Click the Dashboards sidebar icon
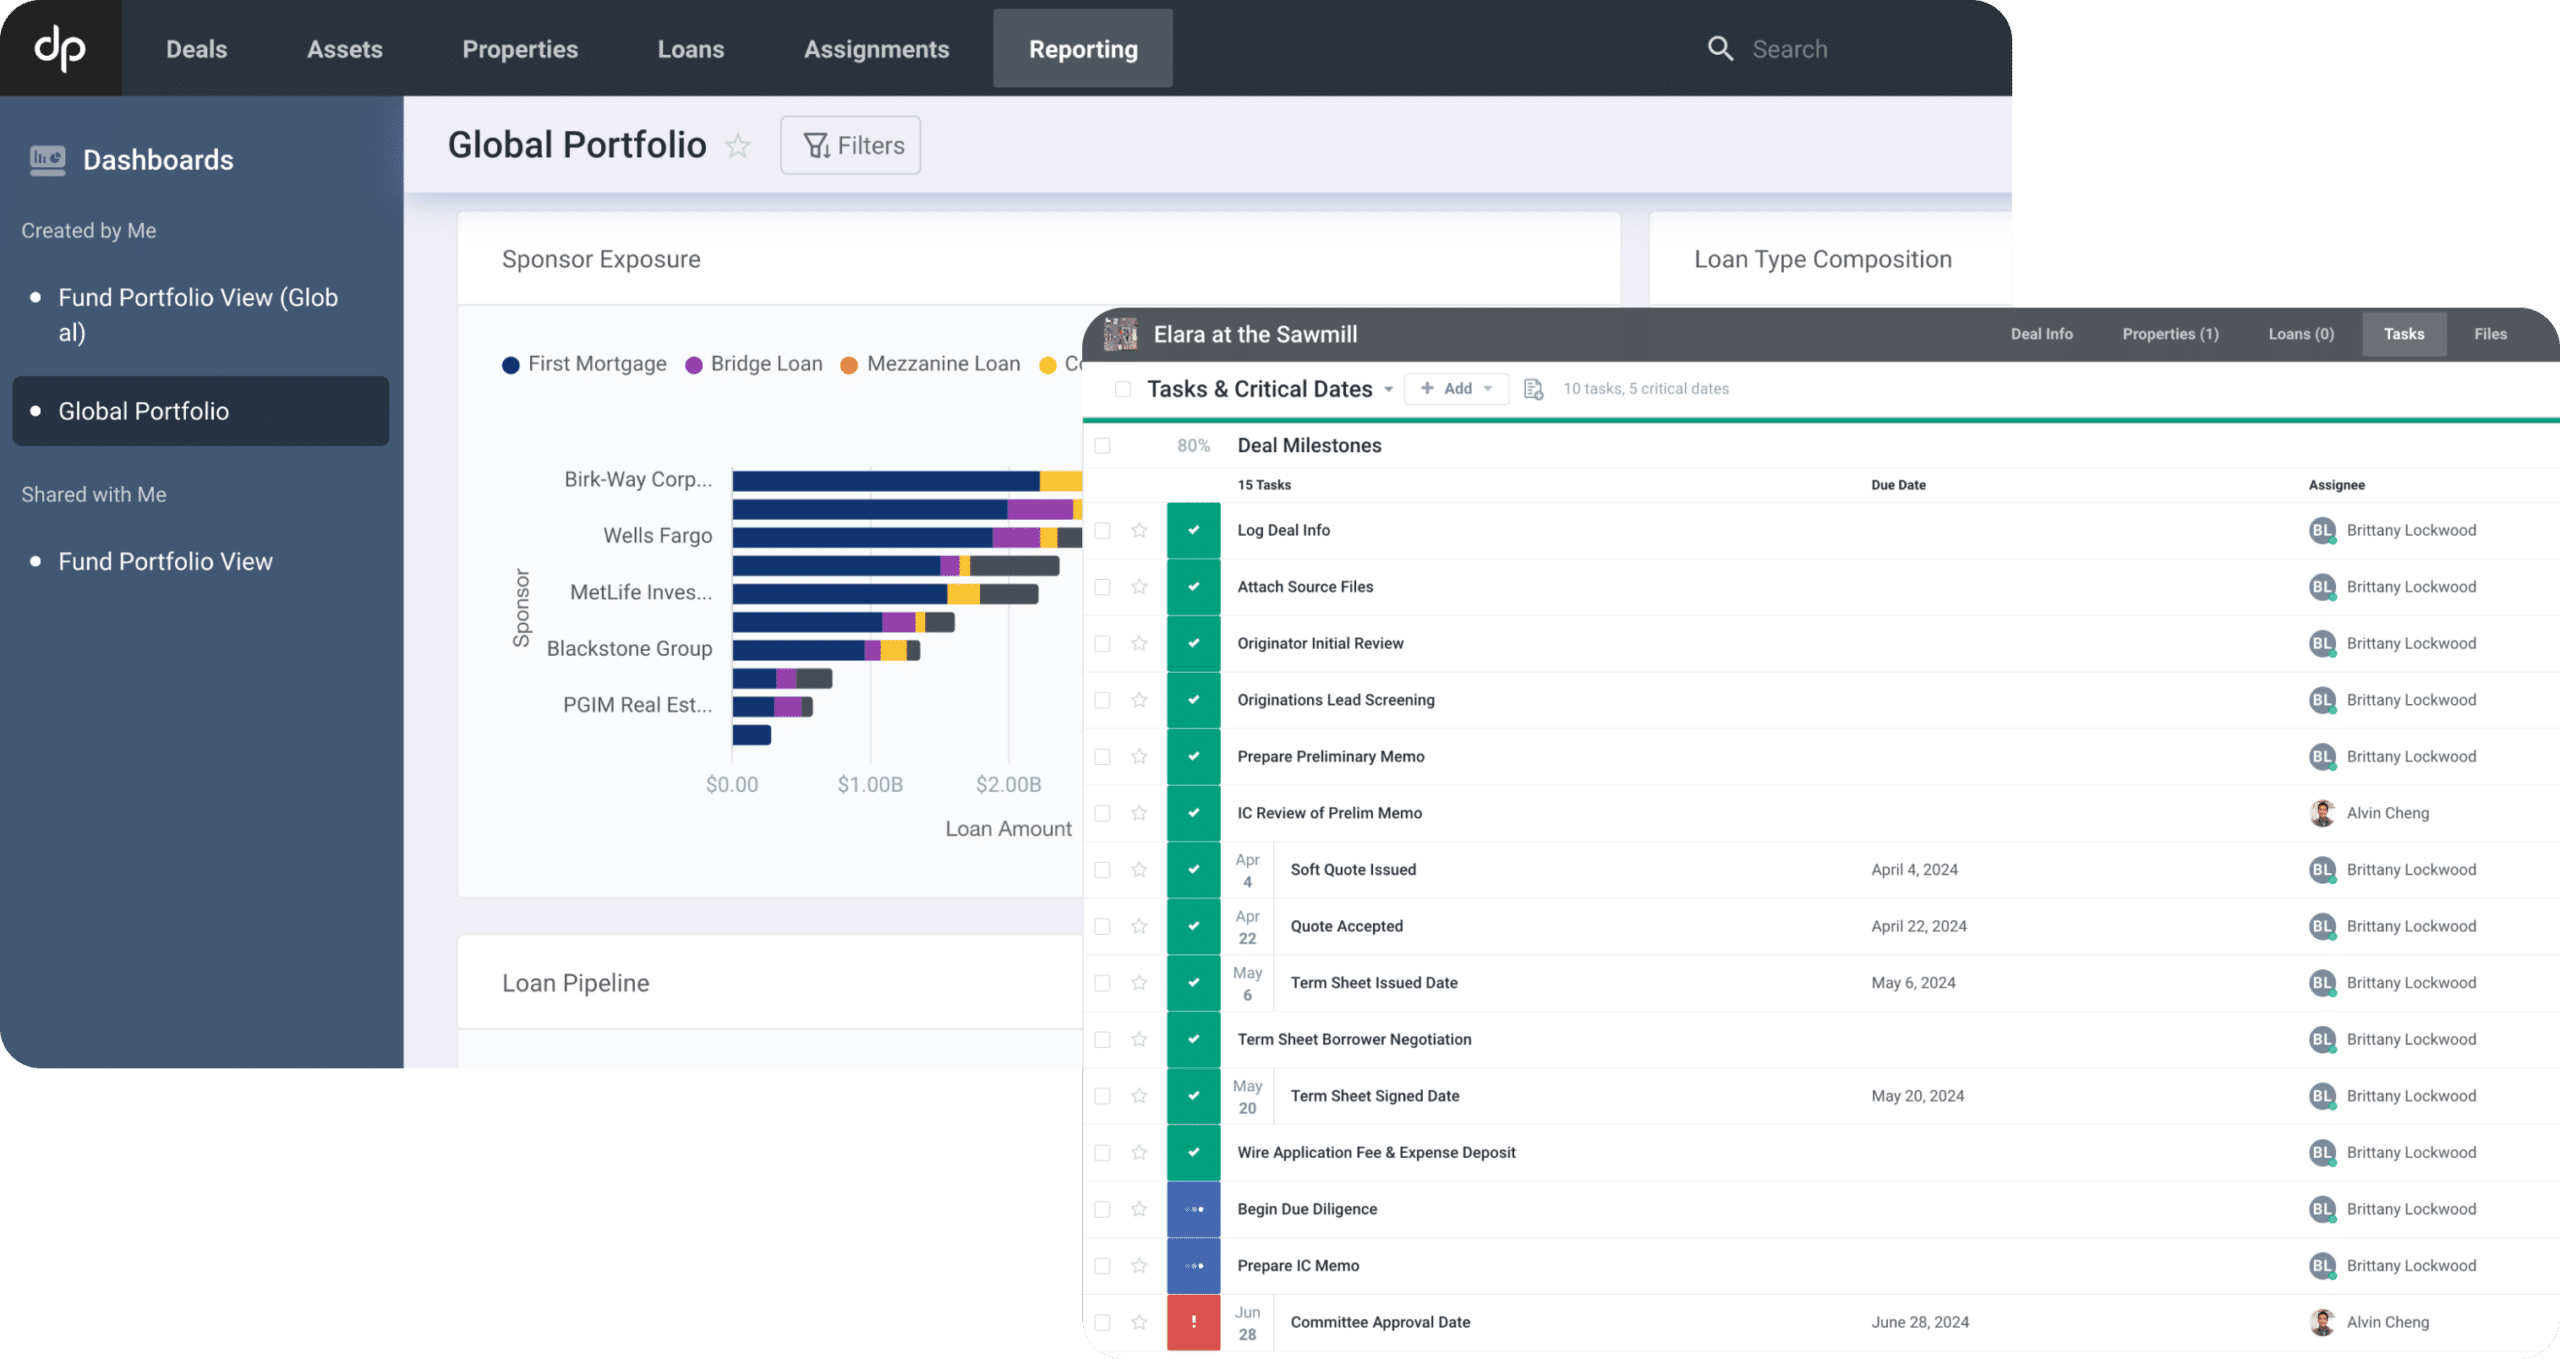The image size is (2560, 1359). (47, 160)
